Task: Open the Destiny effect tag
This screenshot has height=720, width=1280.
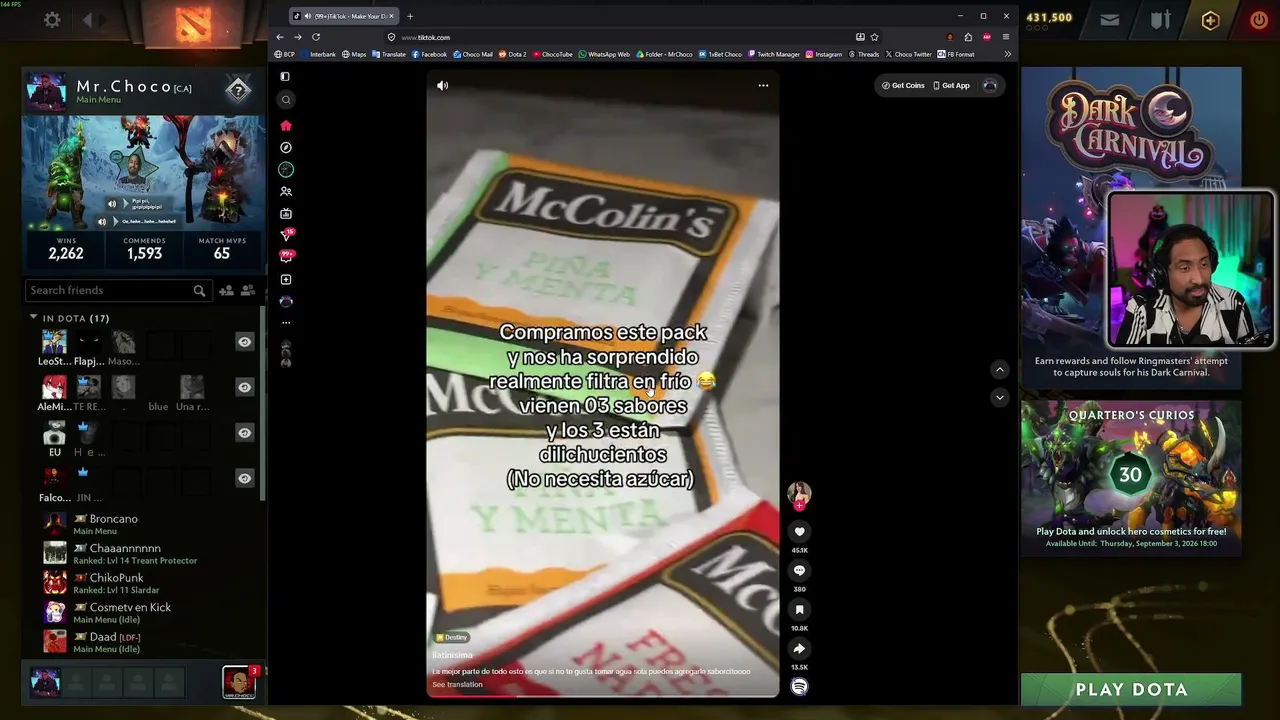Action: [452, 637]
